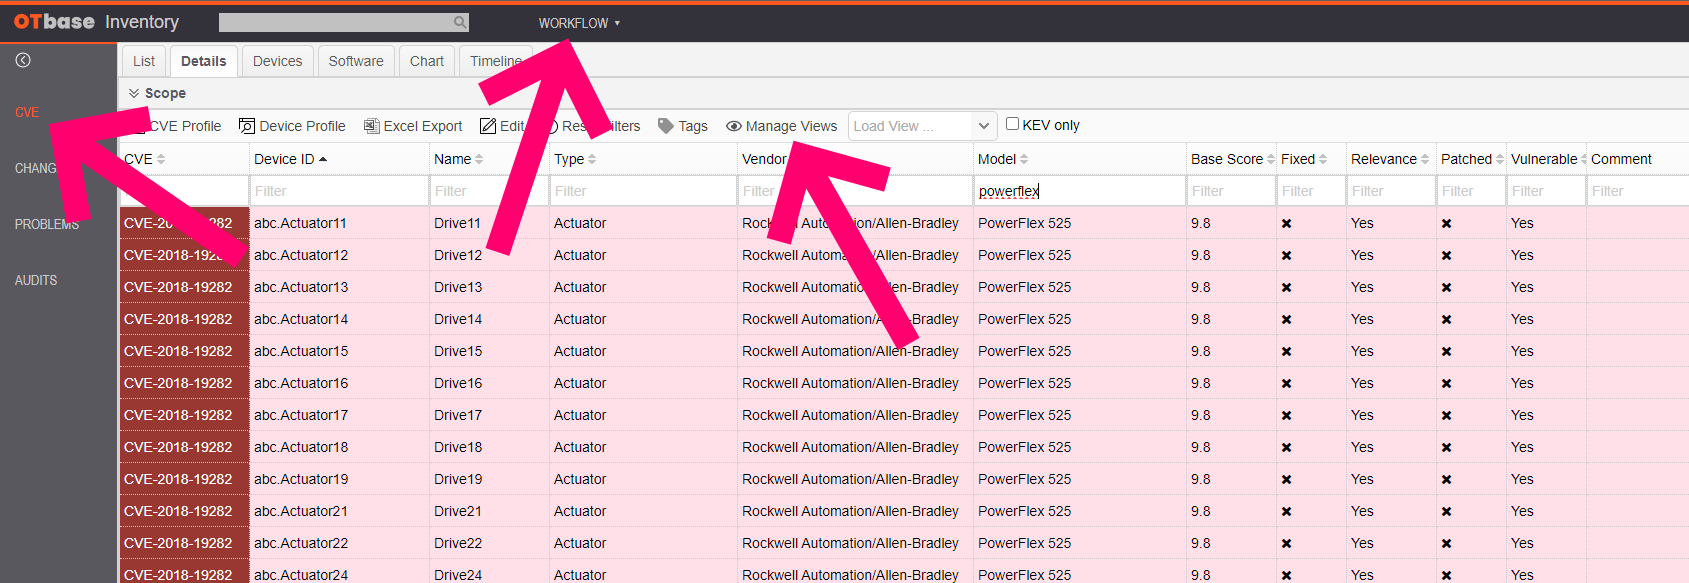Sort by Device ID column arrow
This screenshot has width=1689, height=583.
(x=323, y=159)
